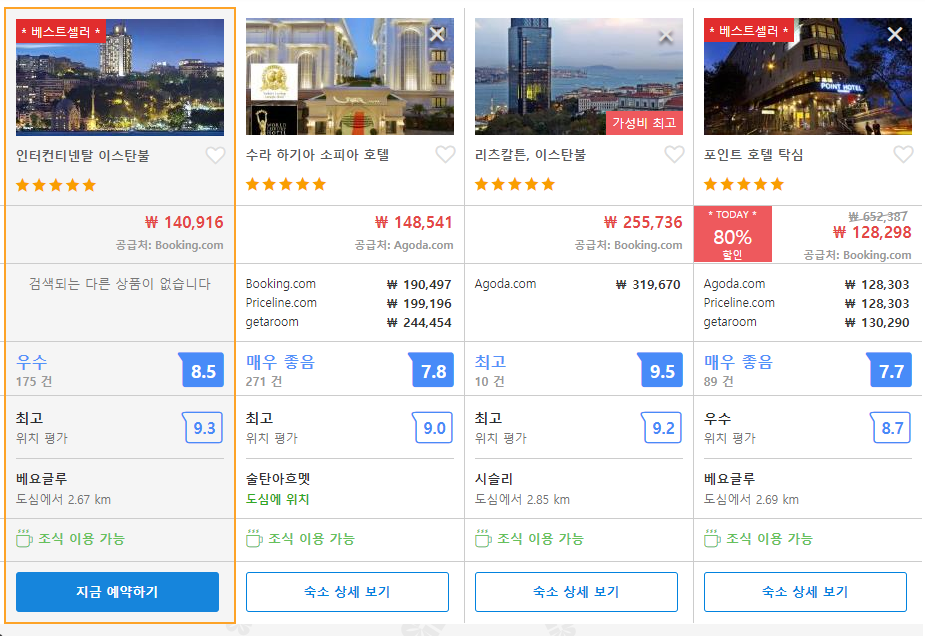Click the 7.7 review score badge

[x=890, y=370]
